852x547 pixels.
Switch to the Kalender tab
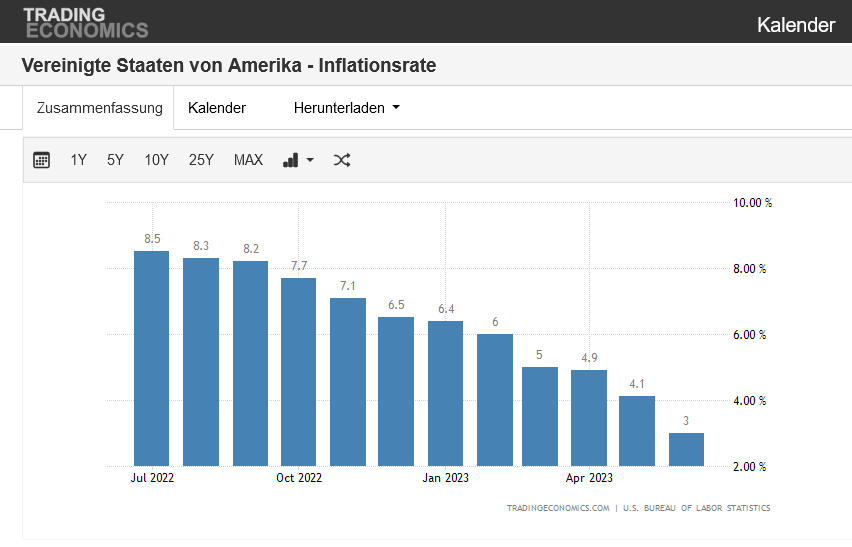click(x=217, y=108)
